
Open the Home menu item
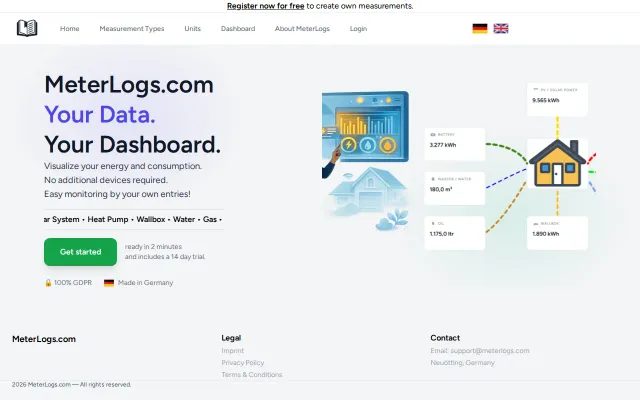(x=69, y=29)
